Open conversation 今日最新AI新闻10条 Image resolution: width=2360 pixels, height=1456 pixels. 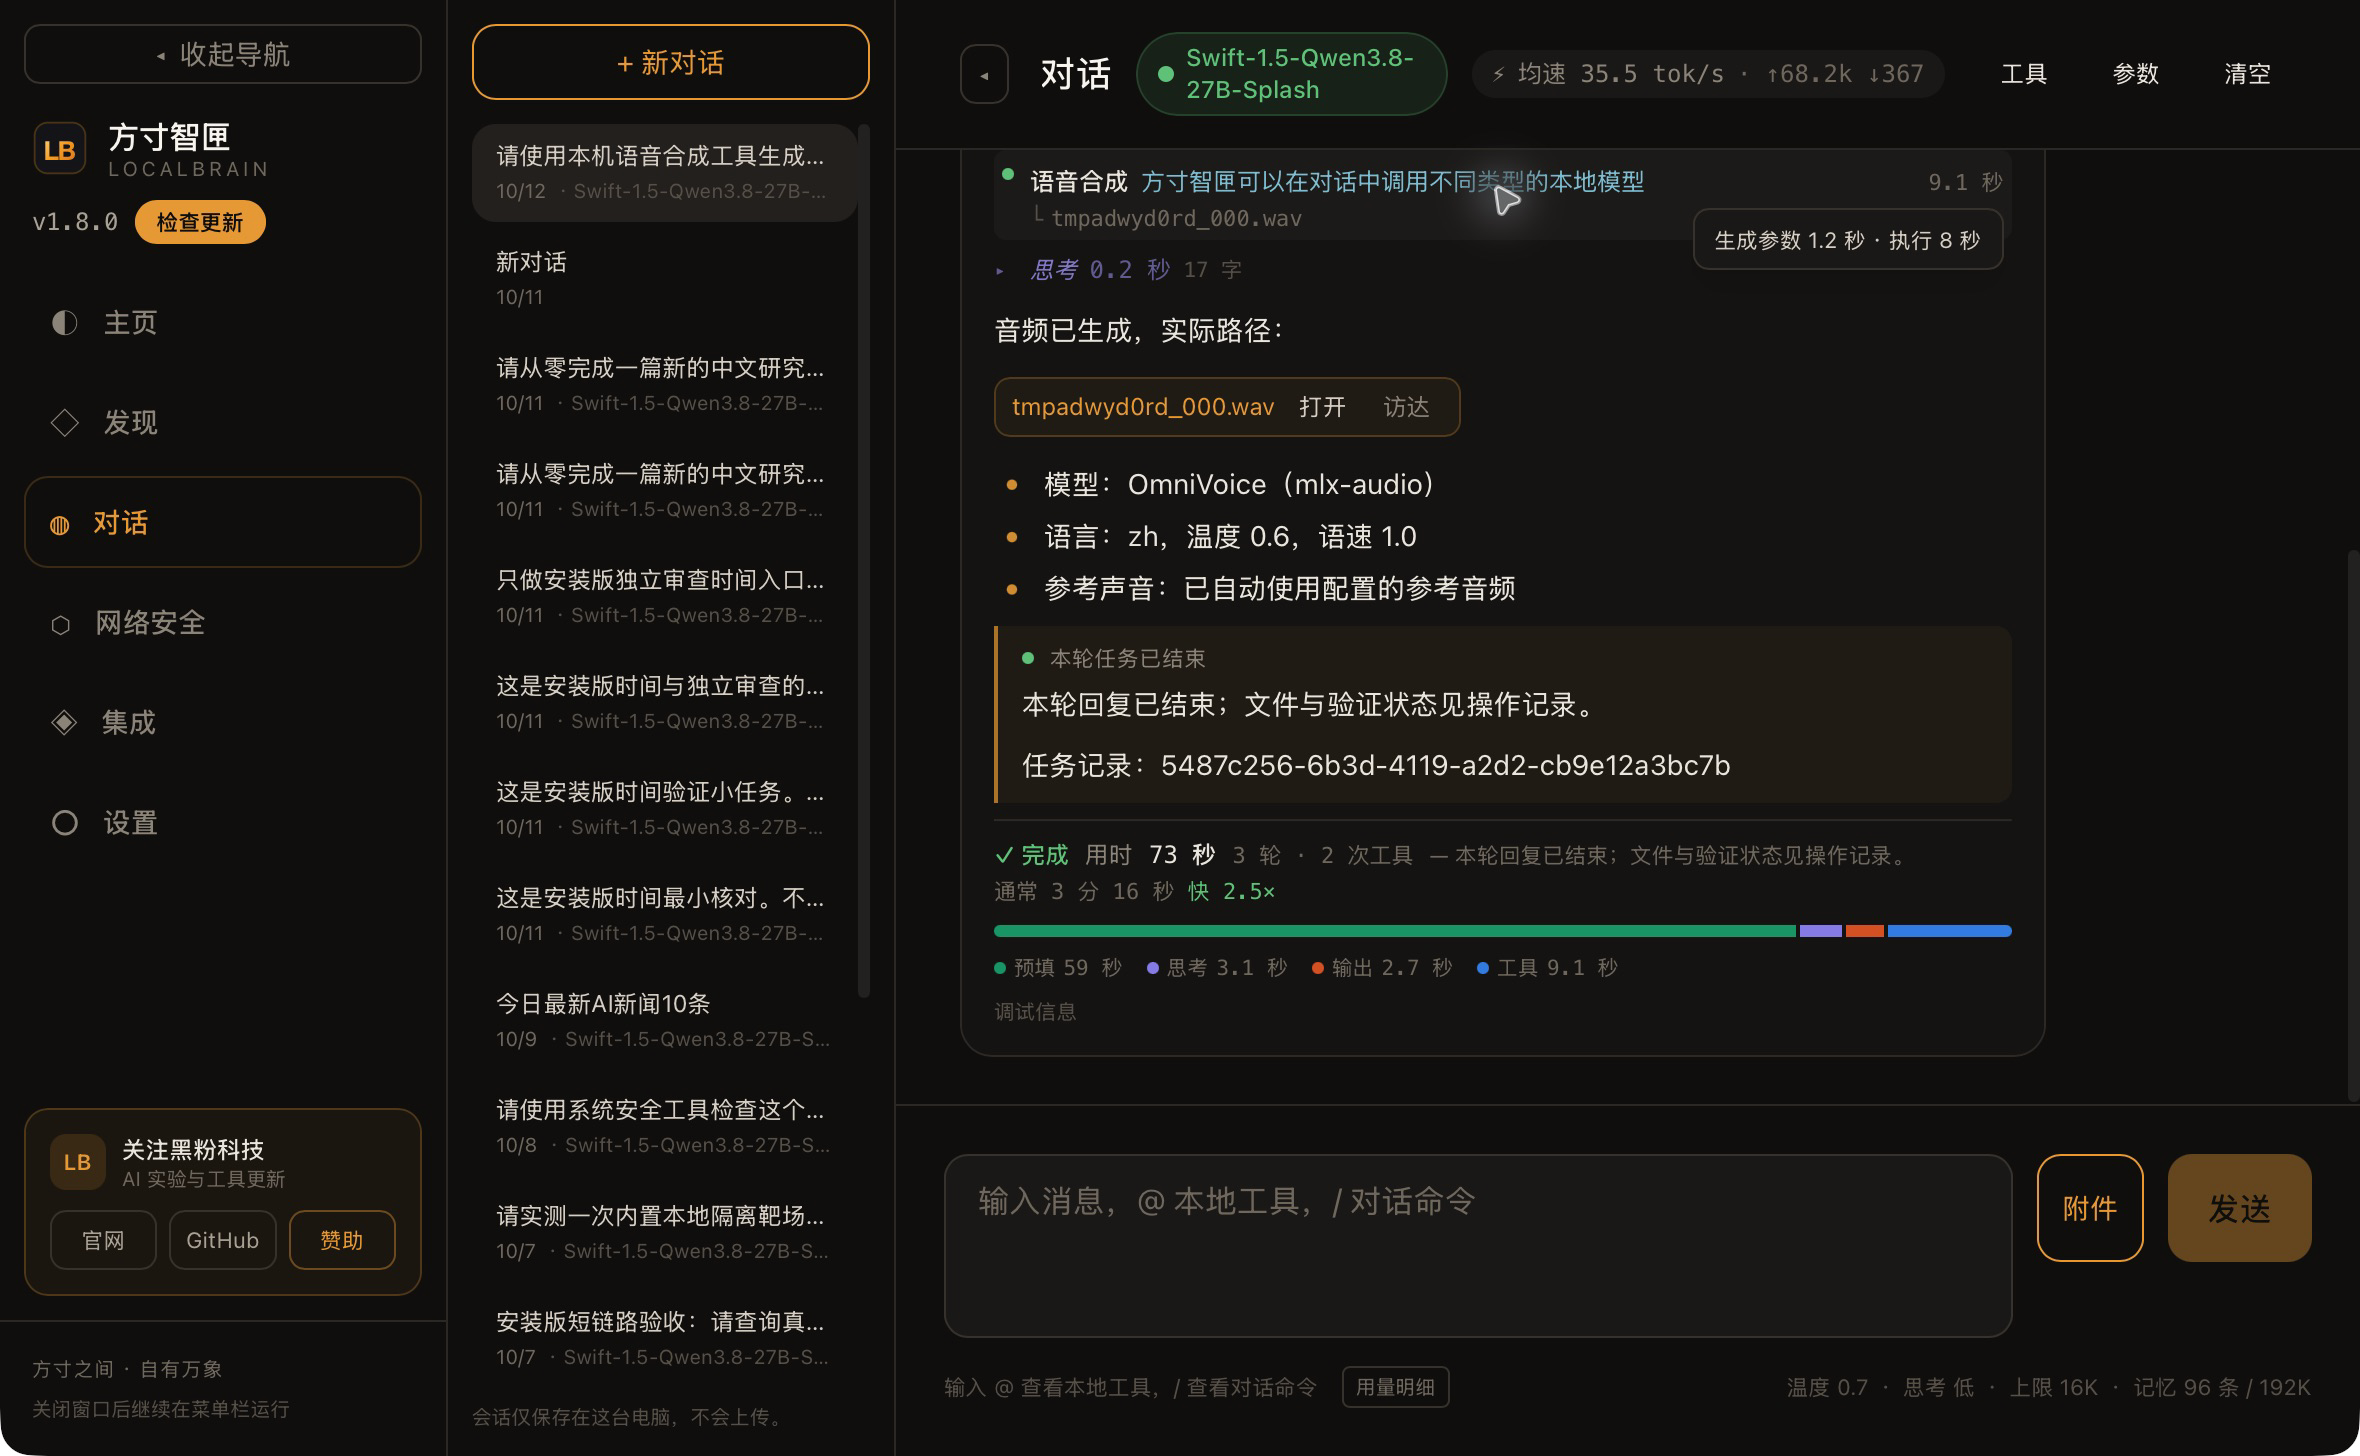point(664,1020)
